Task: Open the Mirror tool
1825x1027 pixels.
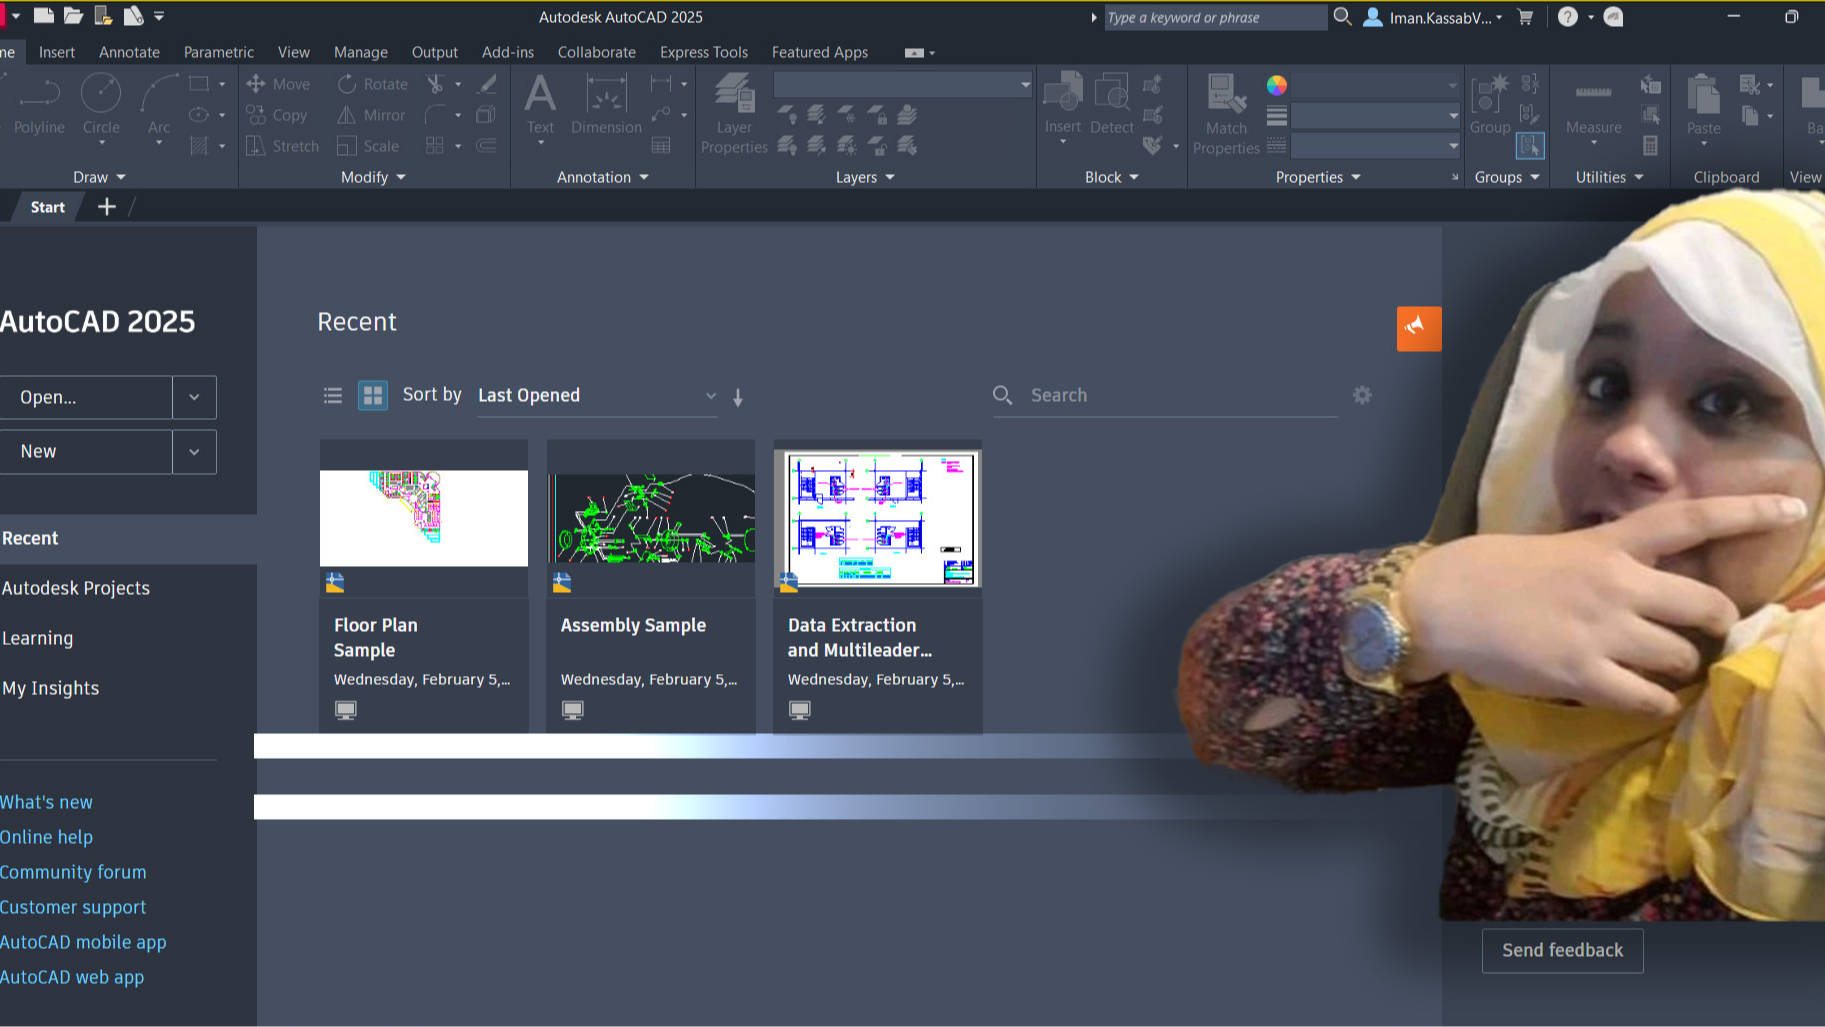Action: tap(370, 115)
